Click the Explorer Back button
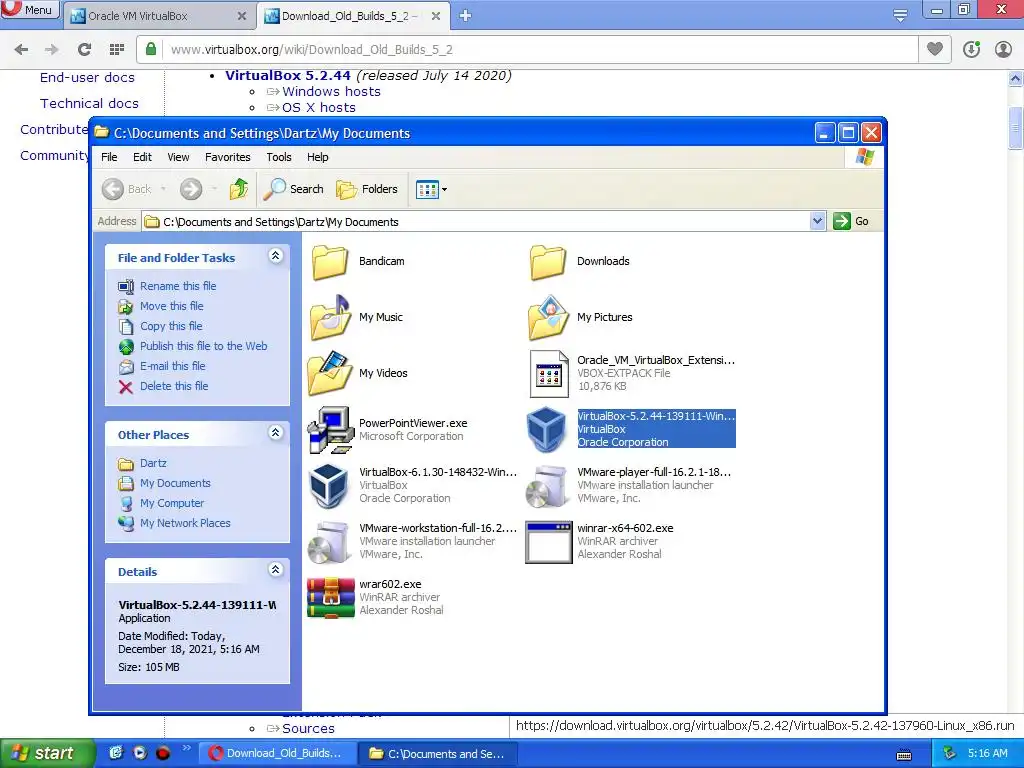The image size is (1024, 768). 127,189
